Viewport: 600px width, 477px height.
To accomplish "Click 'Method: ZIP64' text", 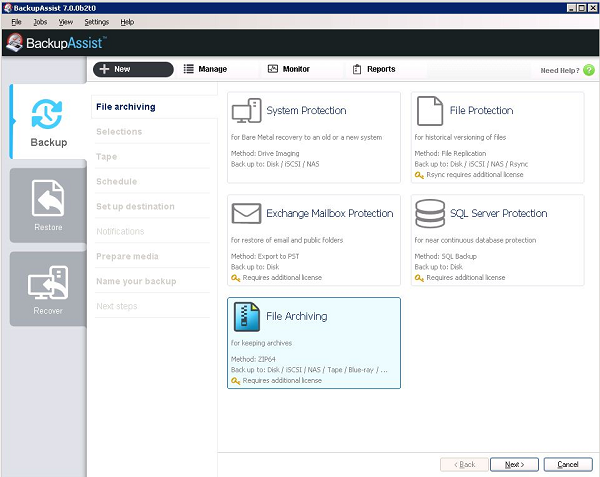I will 253,359.
